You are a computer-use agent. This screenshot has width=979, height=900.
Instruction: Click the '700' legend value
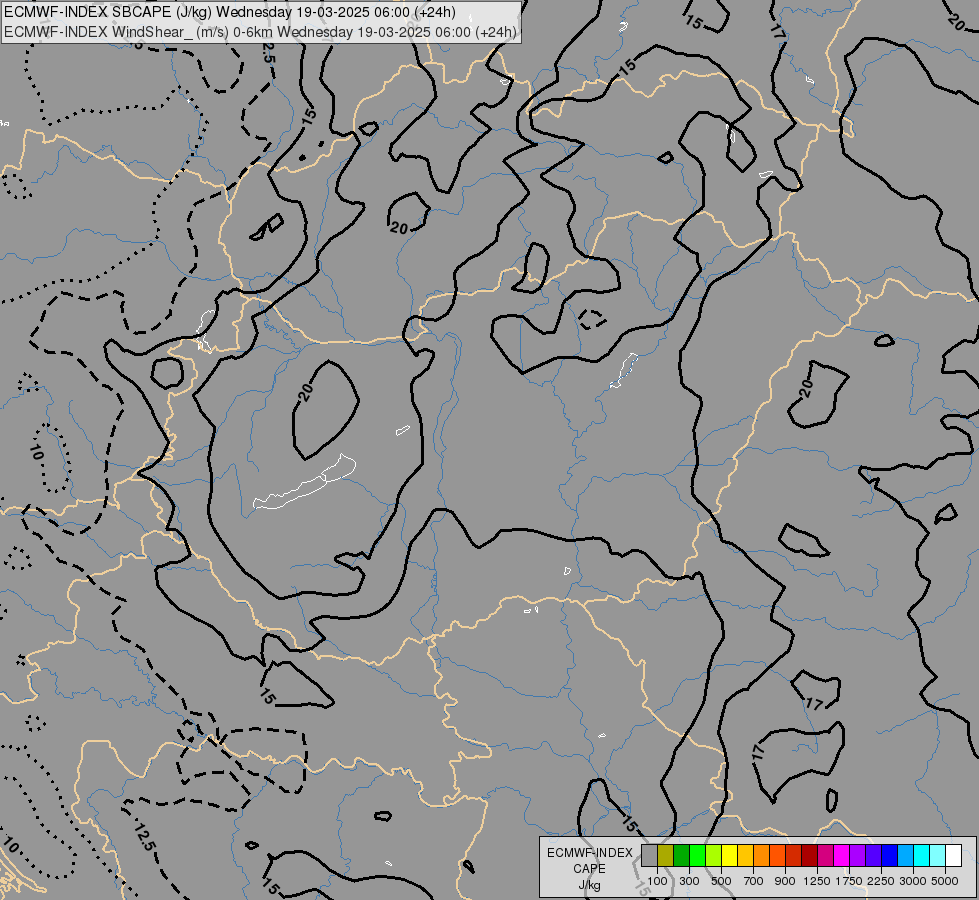click(x=754, y=881)
